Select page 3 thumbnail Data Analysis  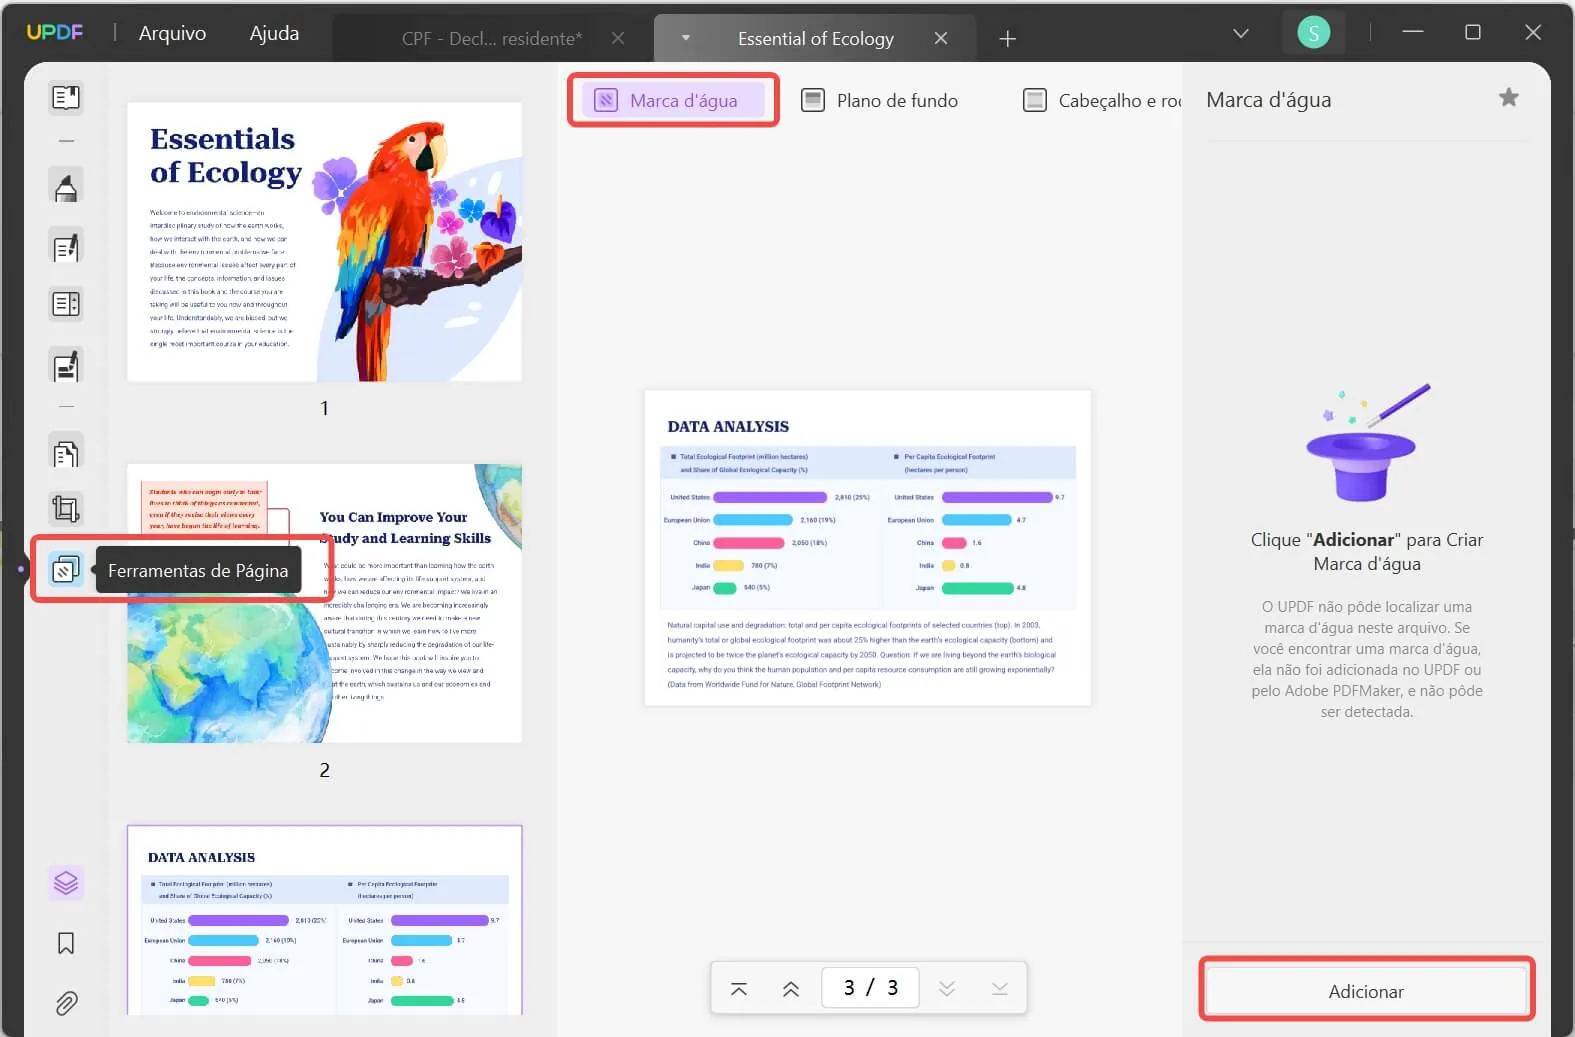click(324, 921)
